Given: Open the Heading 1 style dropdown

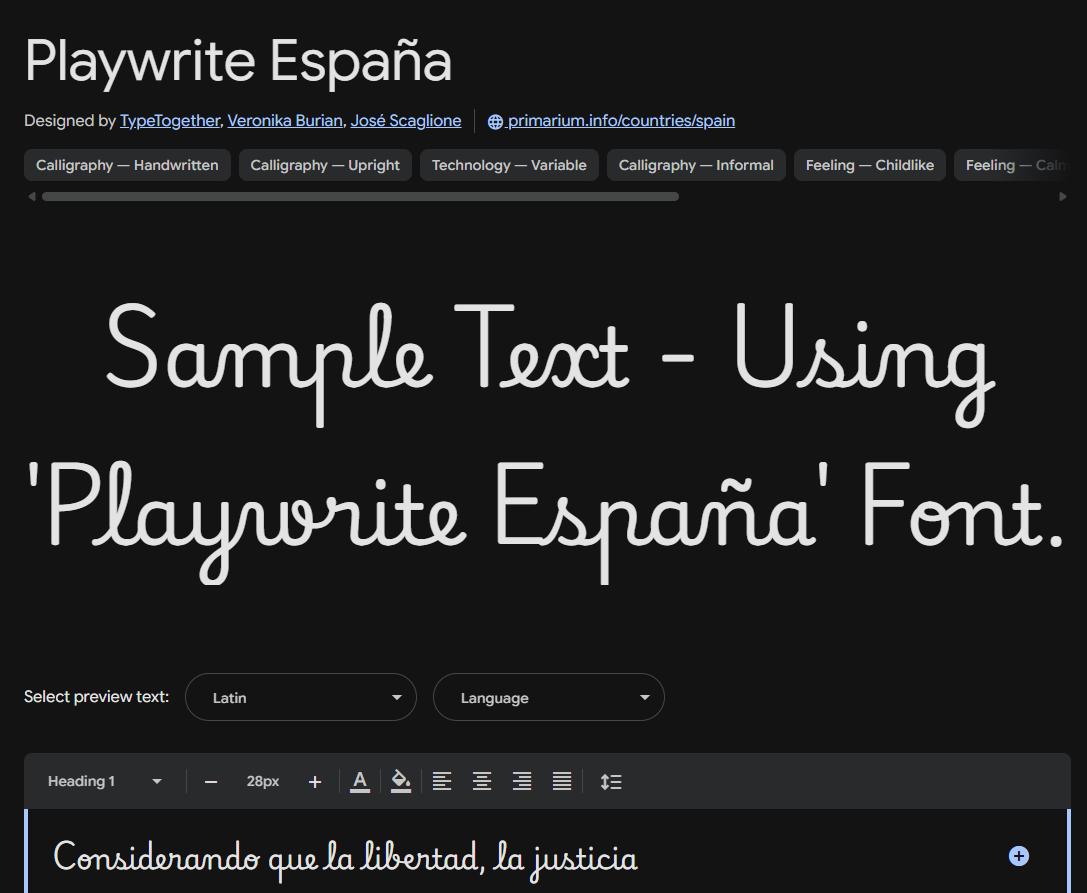Looking at the screenshot, I should (x=105, y=781).
